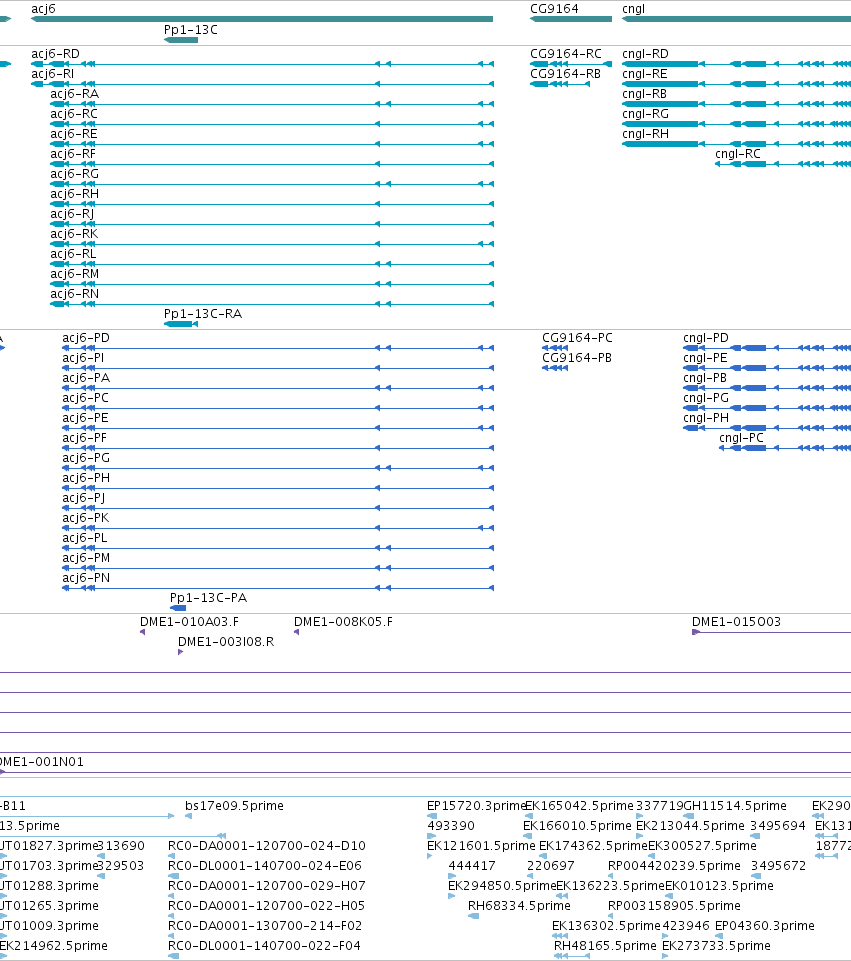Image resolution: width=851 pixels, height=961 pixels.
Task: Click transcript acj6-RM
Action: pyautogui.click(x=75, y=274)
